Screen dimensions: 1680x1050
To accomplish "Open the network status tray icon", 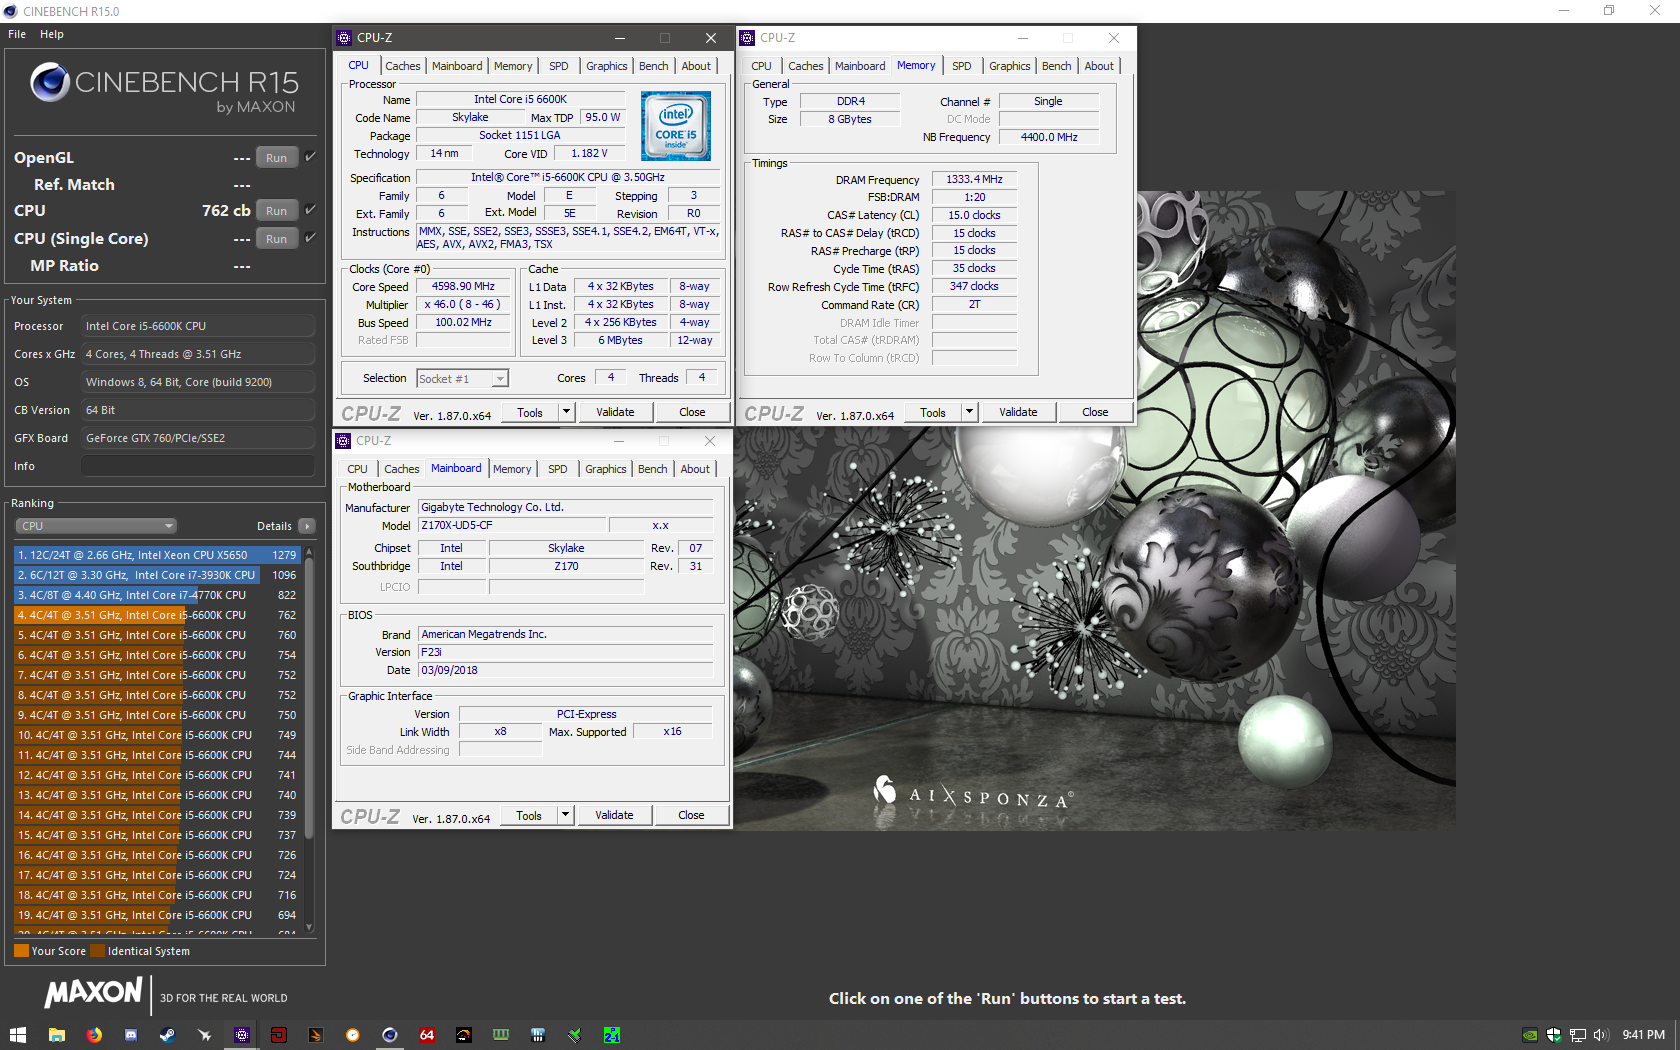I will pos(1578,1035).
